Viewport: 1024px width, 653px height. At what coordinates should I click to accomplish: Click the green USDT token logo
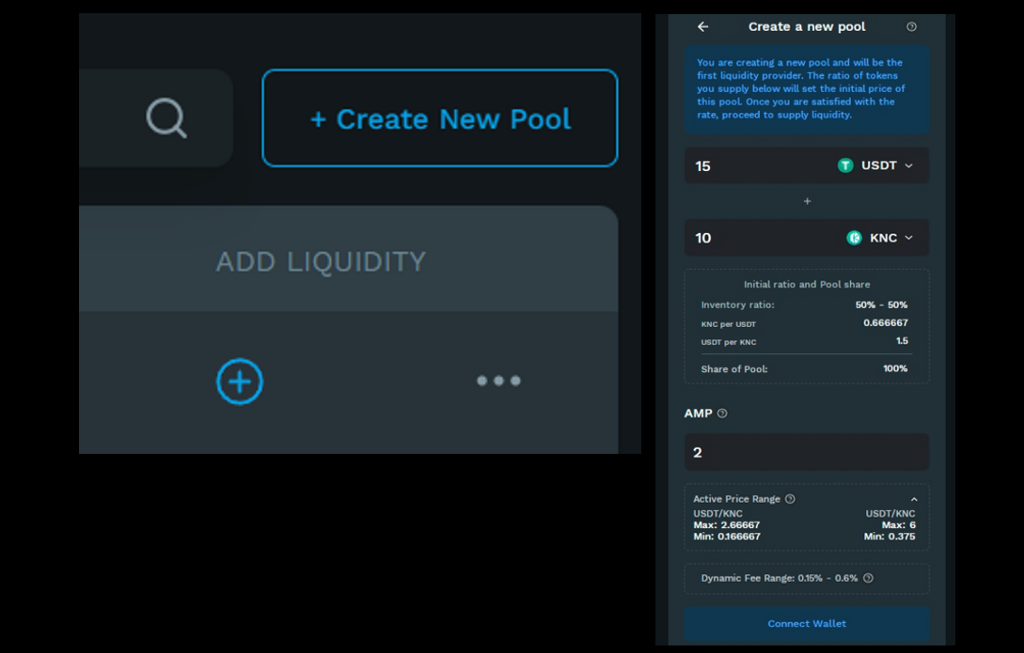(845, 166)
